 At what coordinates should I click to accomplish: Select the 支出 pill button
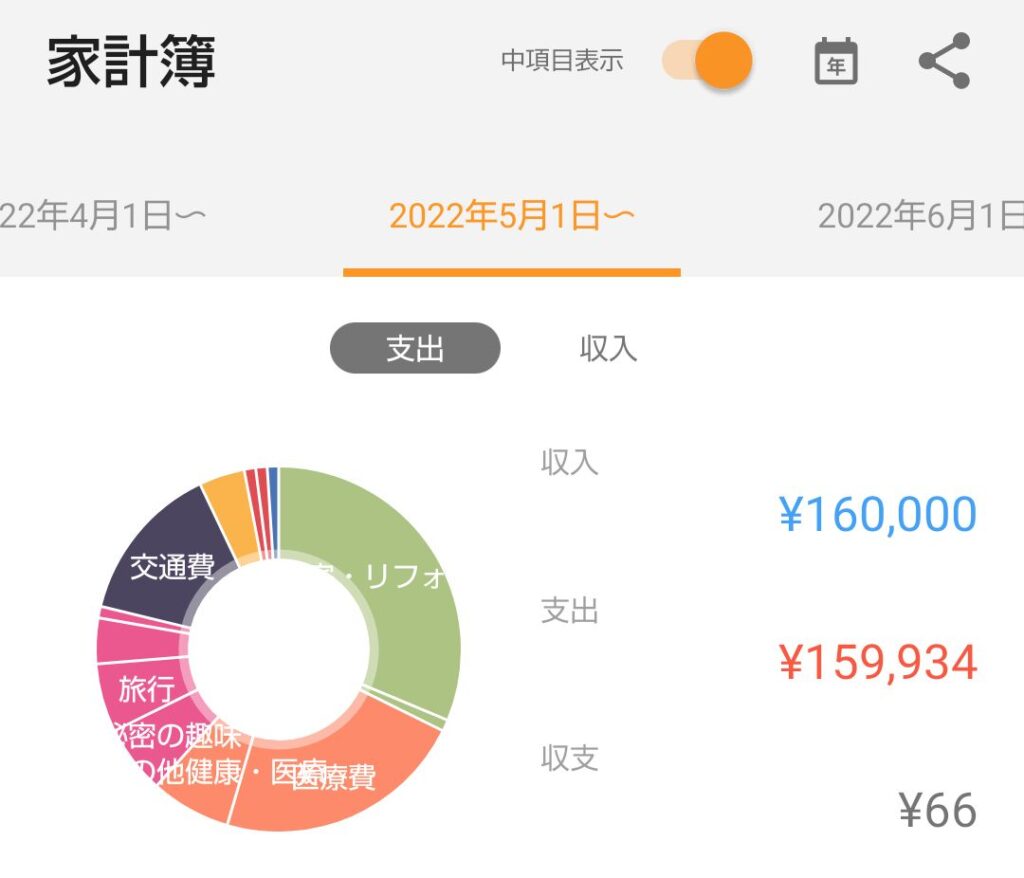pos(415,348)
